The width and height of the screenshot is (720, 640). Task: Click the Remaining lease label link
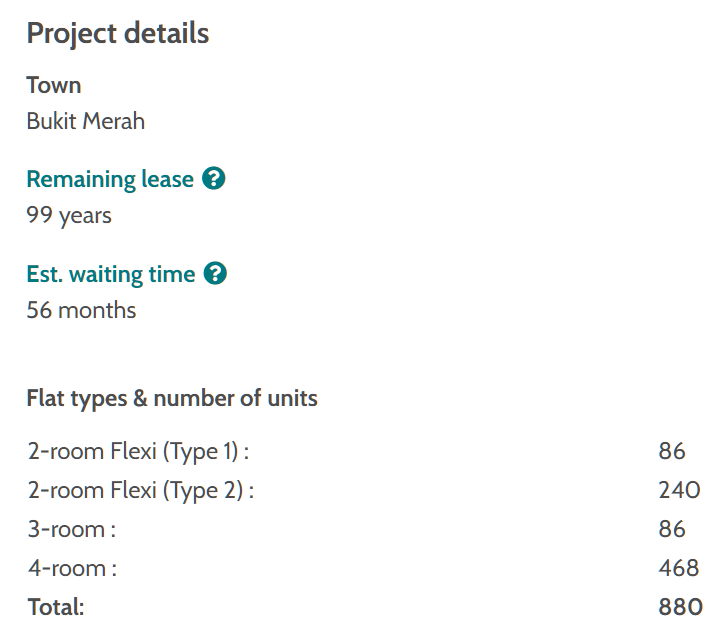point(110,179)
